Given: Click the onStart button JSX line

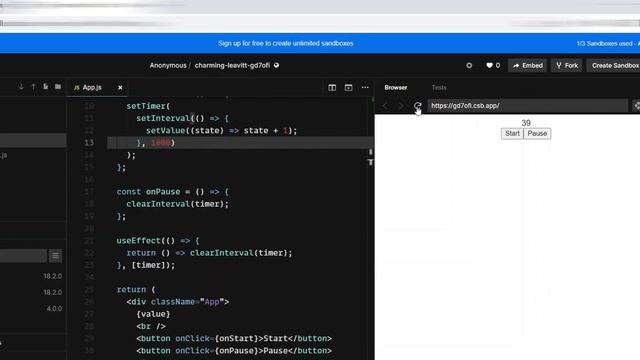Looking at the screenshot, I should click(x=234, y=339).
